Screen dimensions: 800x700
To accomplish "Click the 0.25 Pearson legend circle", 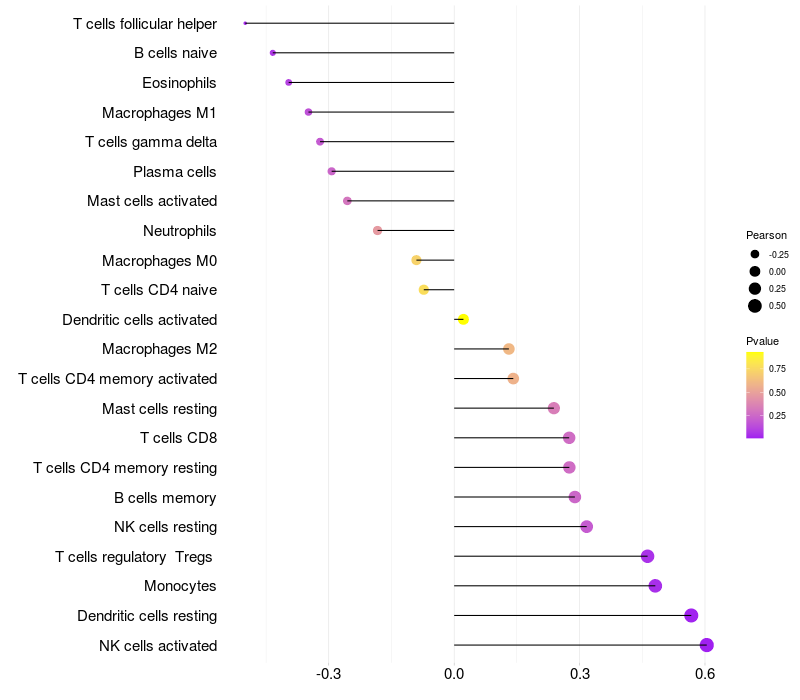I will click(x=755, y=289).
